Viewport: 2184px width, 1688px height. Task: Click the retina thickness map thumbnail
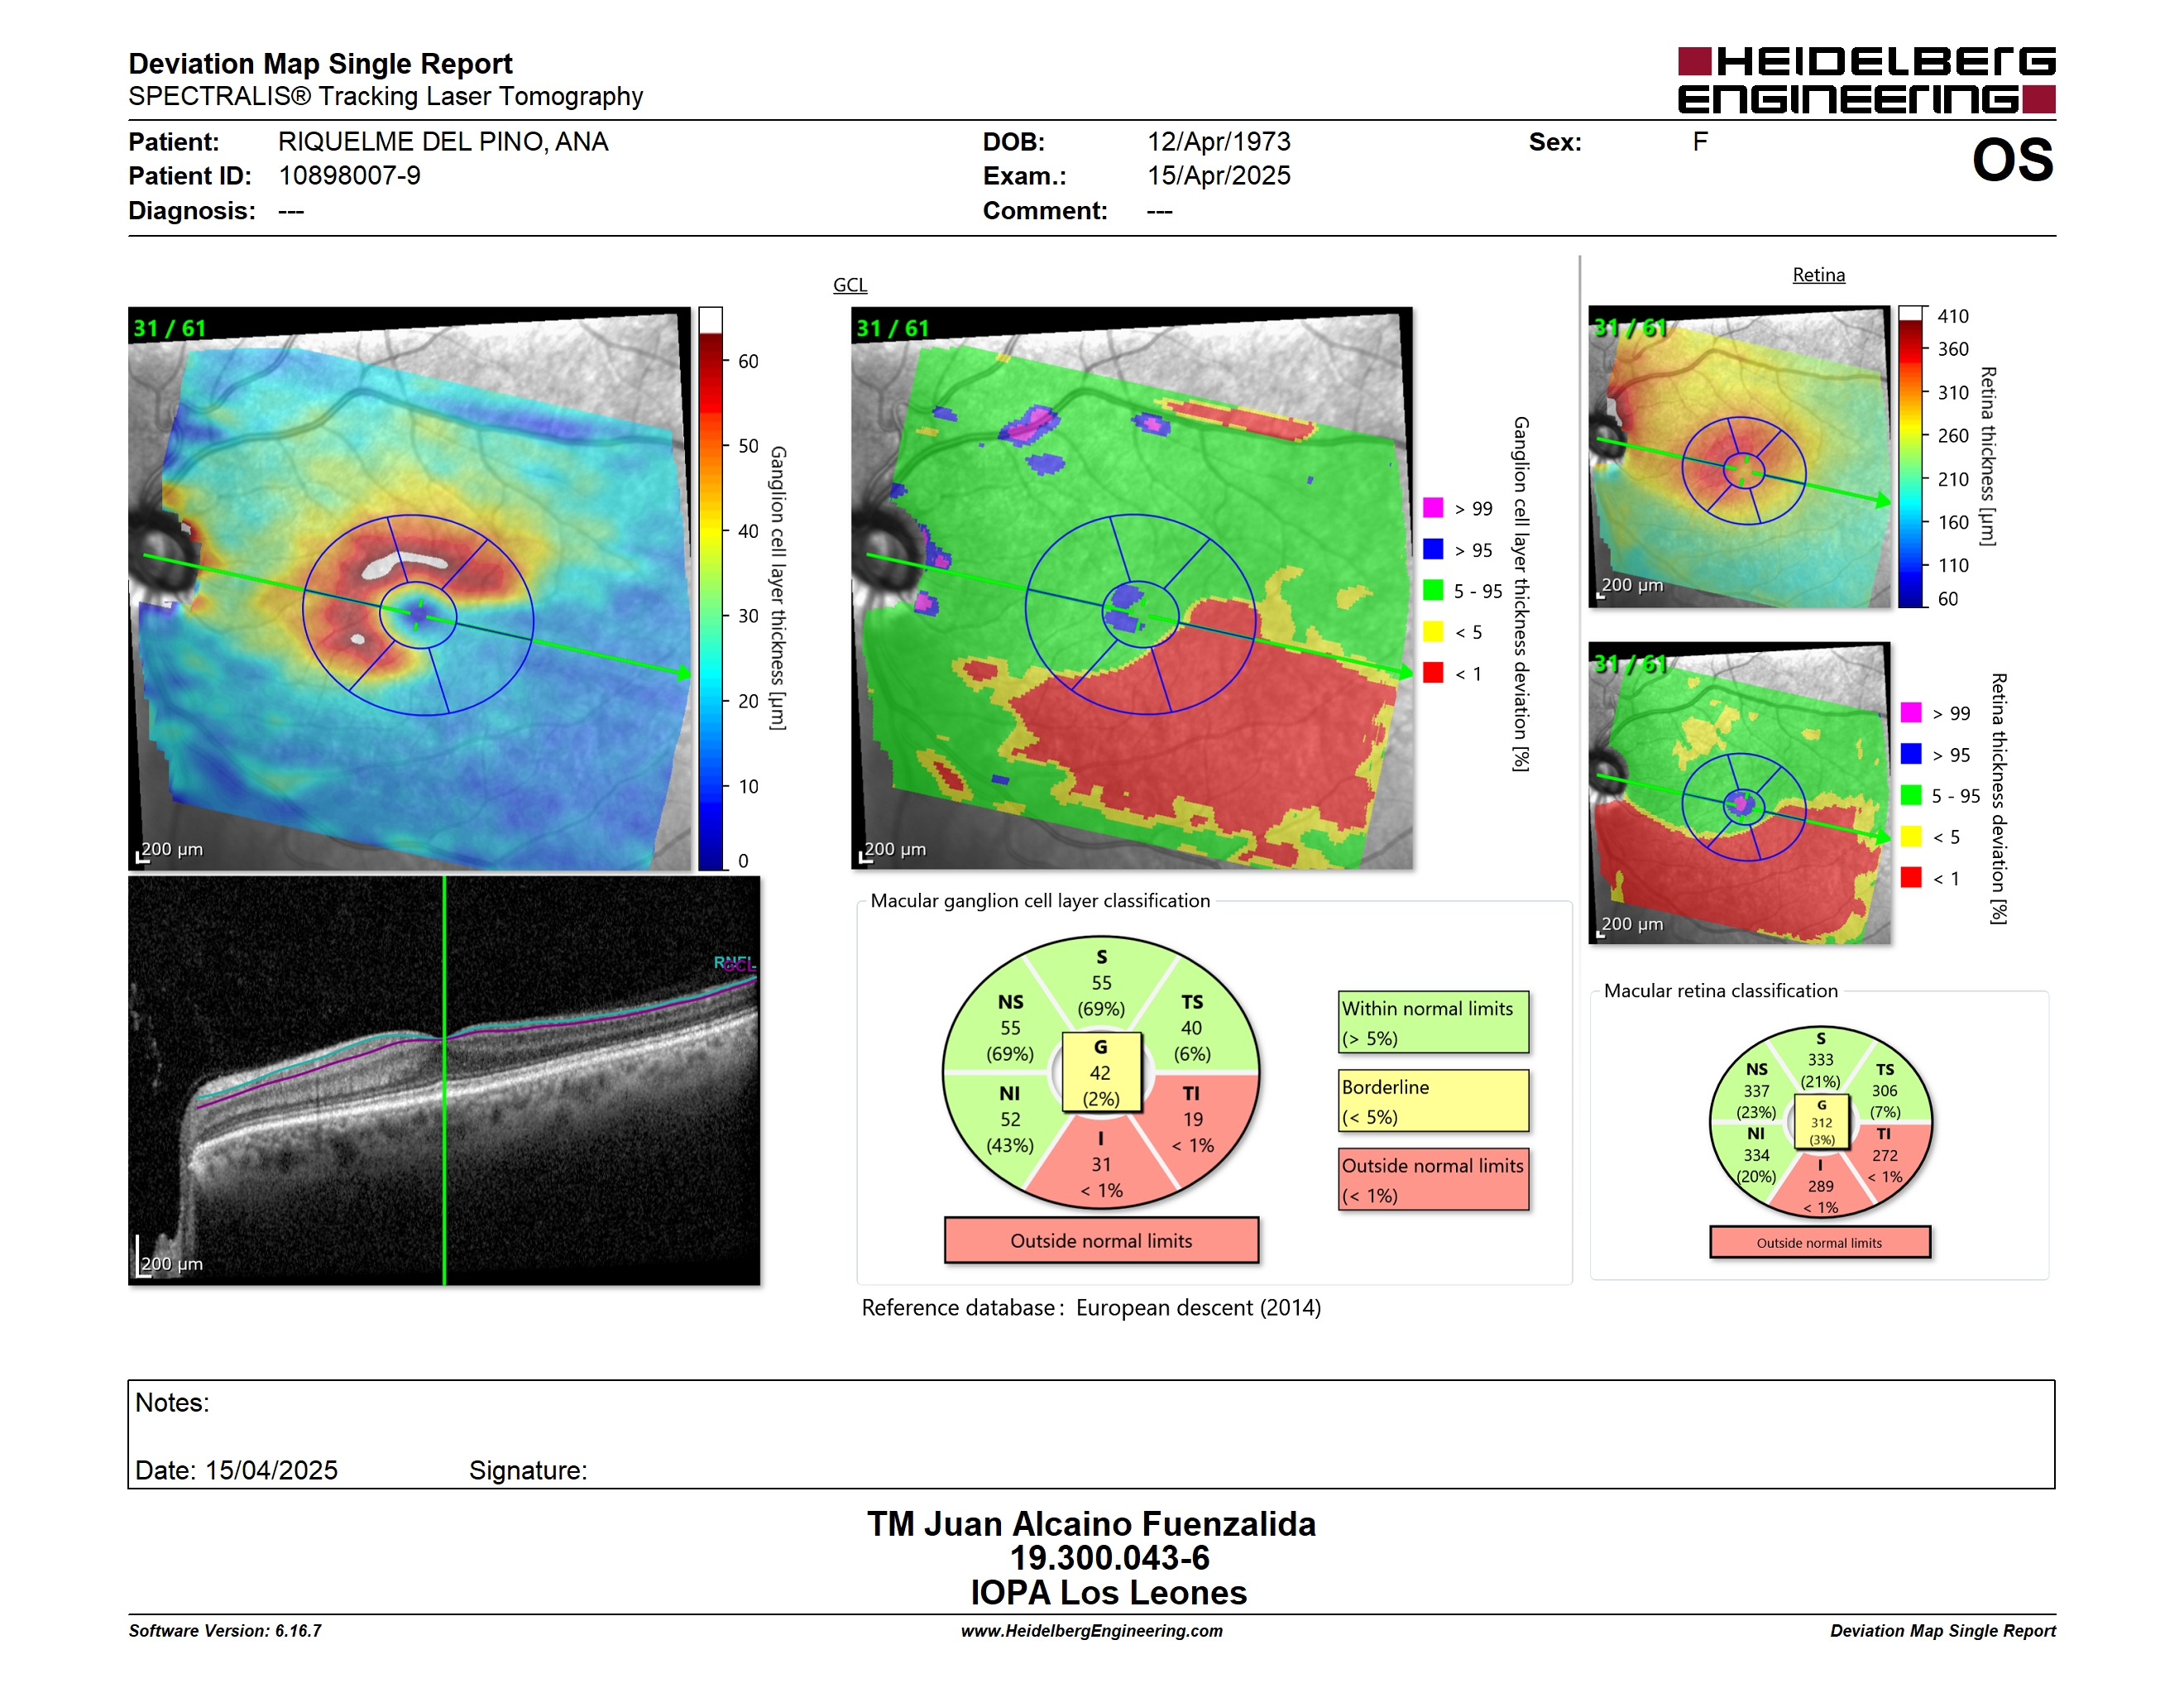pyautogui.click(x=1739, y=457)
